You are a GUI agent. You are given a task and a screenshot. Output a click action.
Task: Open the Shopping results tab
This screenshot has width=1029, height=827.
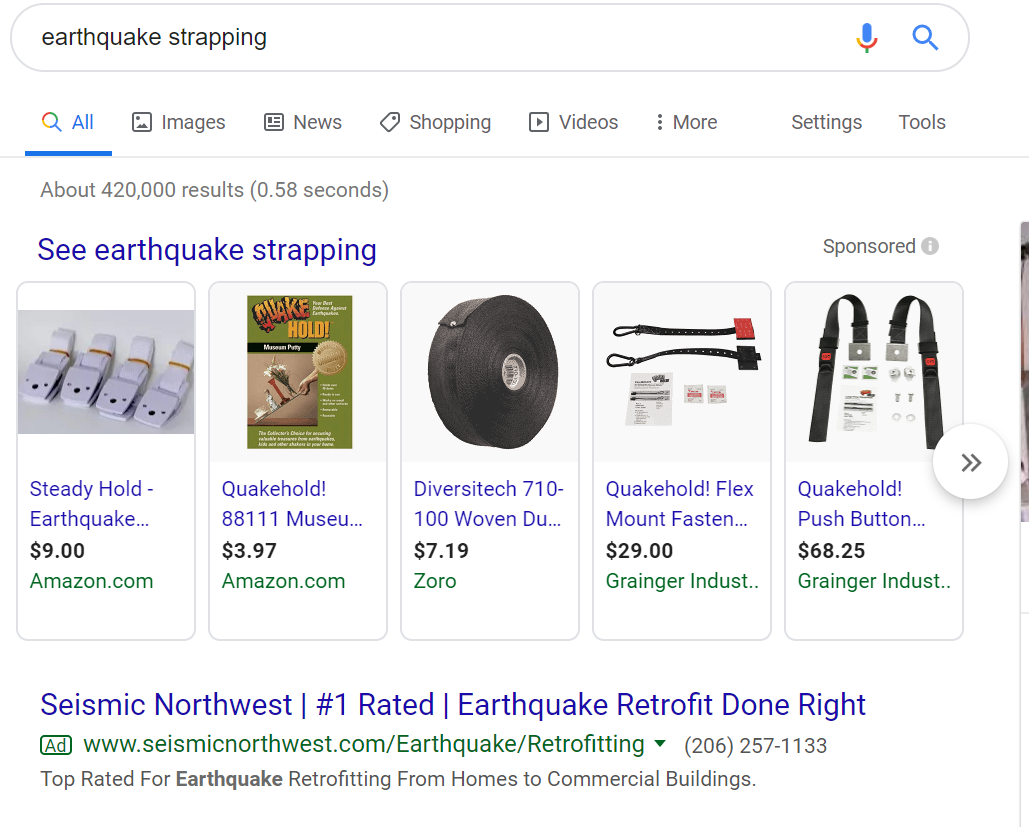[x=435, y=122]
